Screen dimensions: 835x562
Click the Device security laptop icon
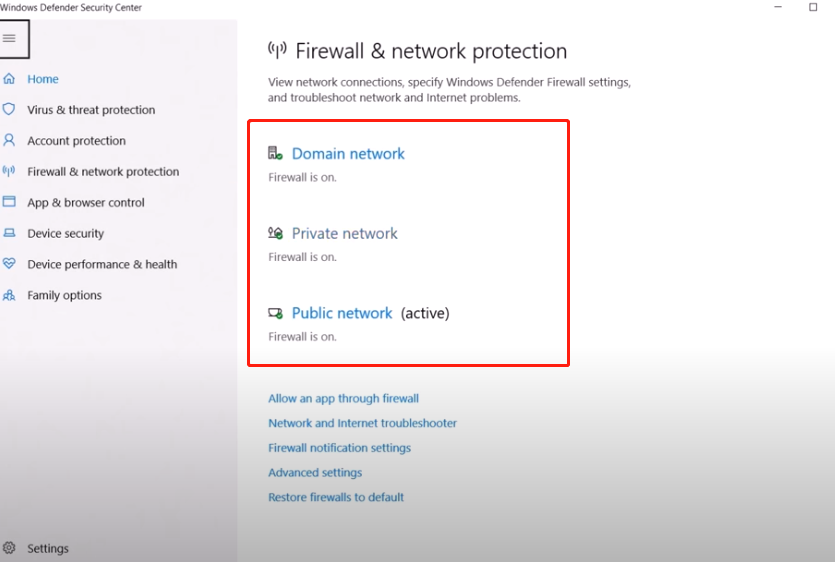[9, 233]
